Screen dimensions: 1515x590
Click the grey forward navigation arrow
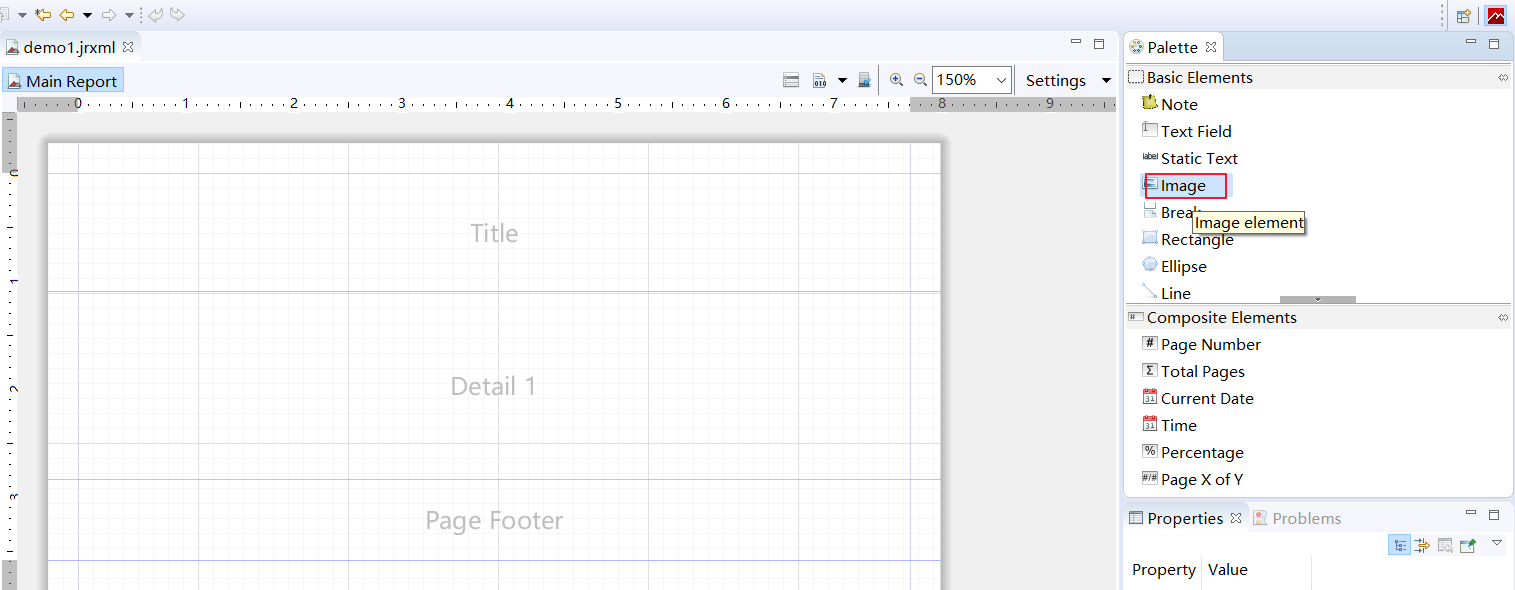[109, 14]
